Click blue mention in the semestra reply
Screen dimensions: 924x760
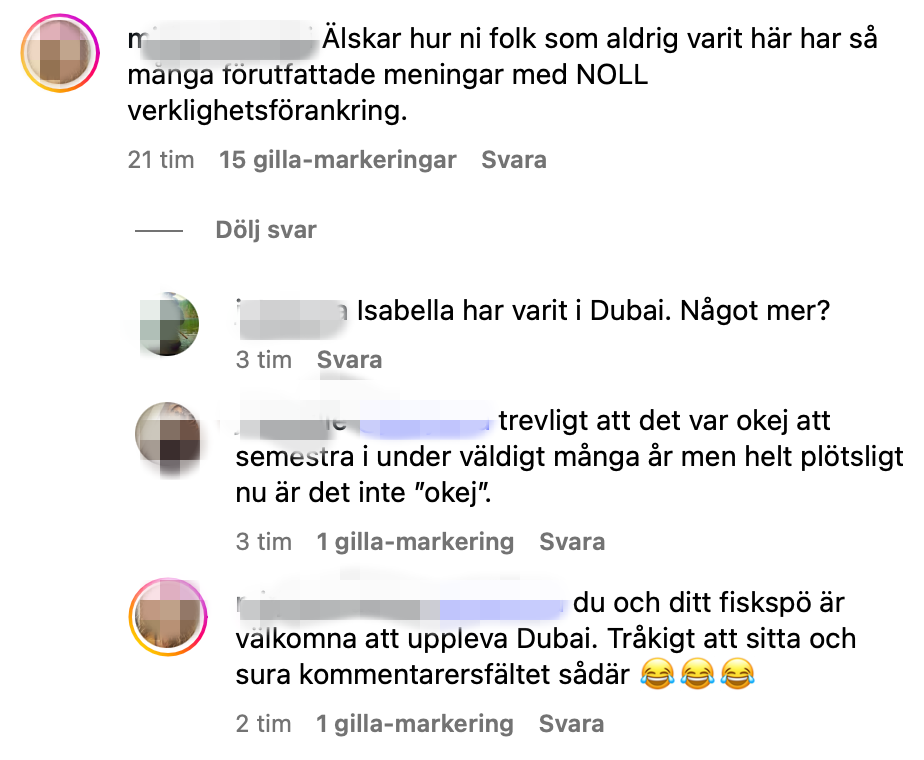click(424, 421)
